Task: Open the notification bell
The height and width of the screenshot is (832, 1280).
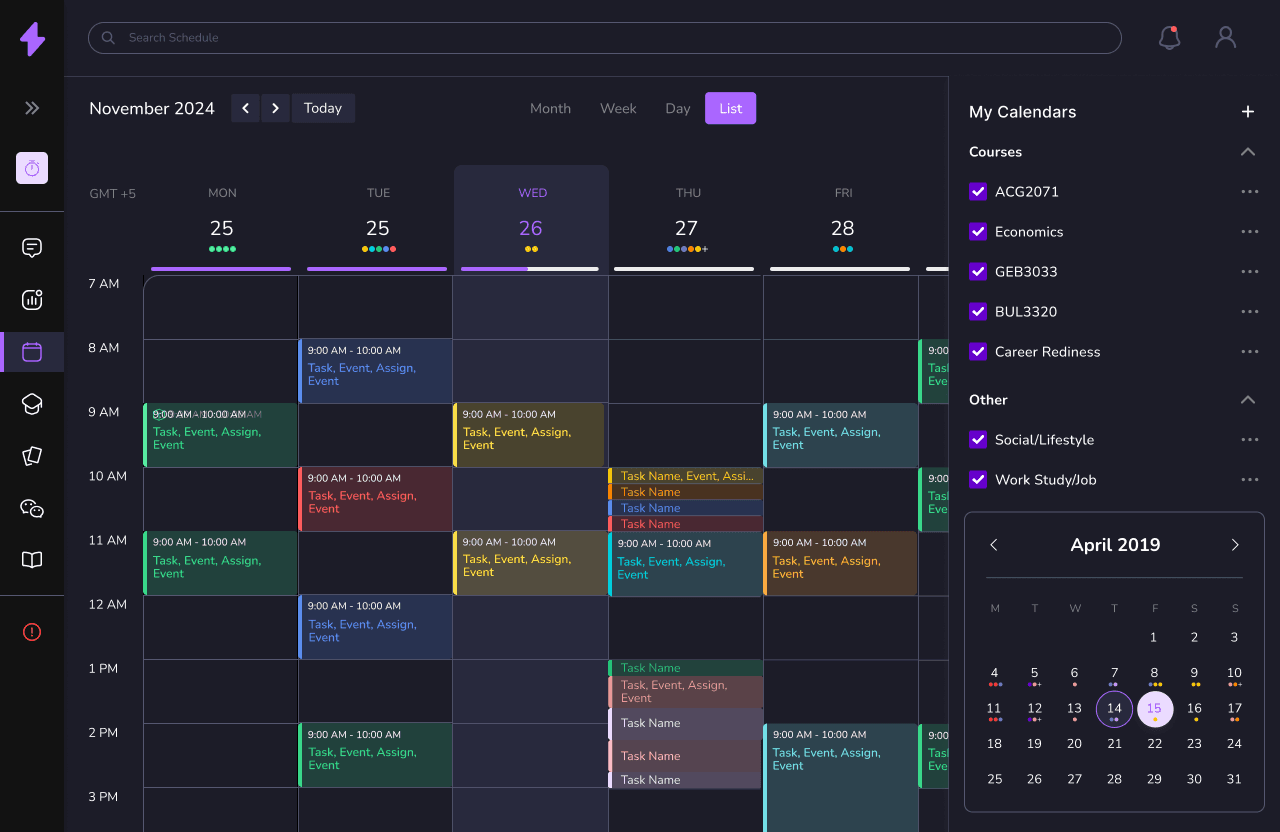Action: point(1169,37)
